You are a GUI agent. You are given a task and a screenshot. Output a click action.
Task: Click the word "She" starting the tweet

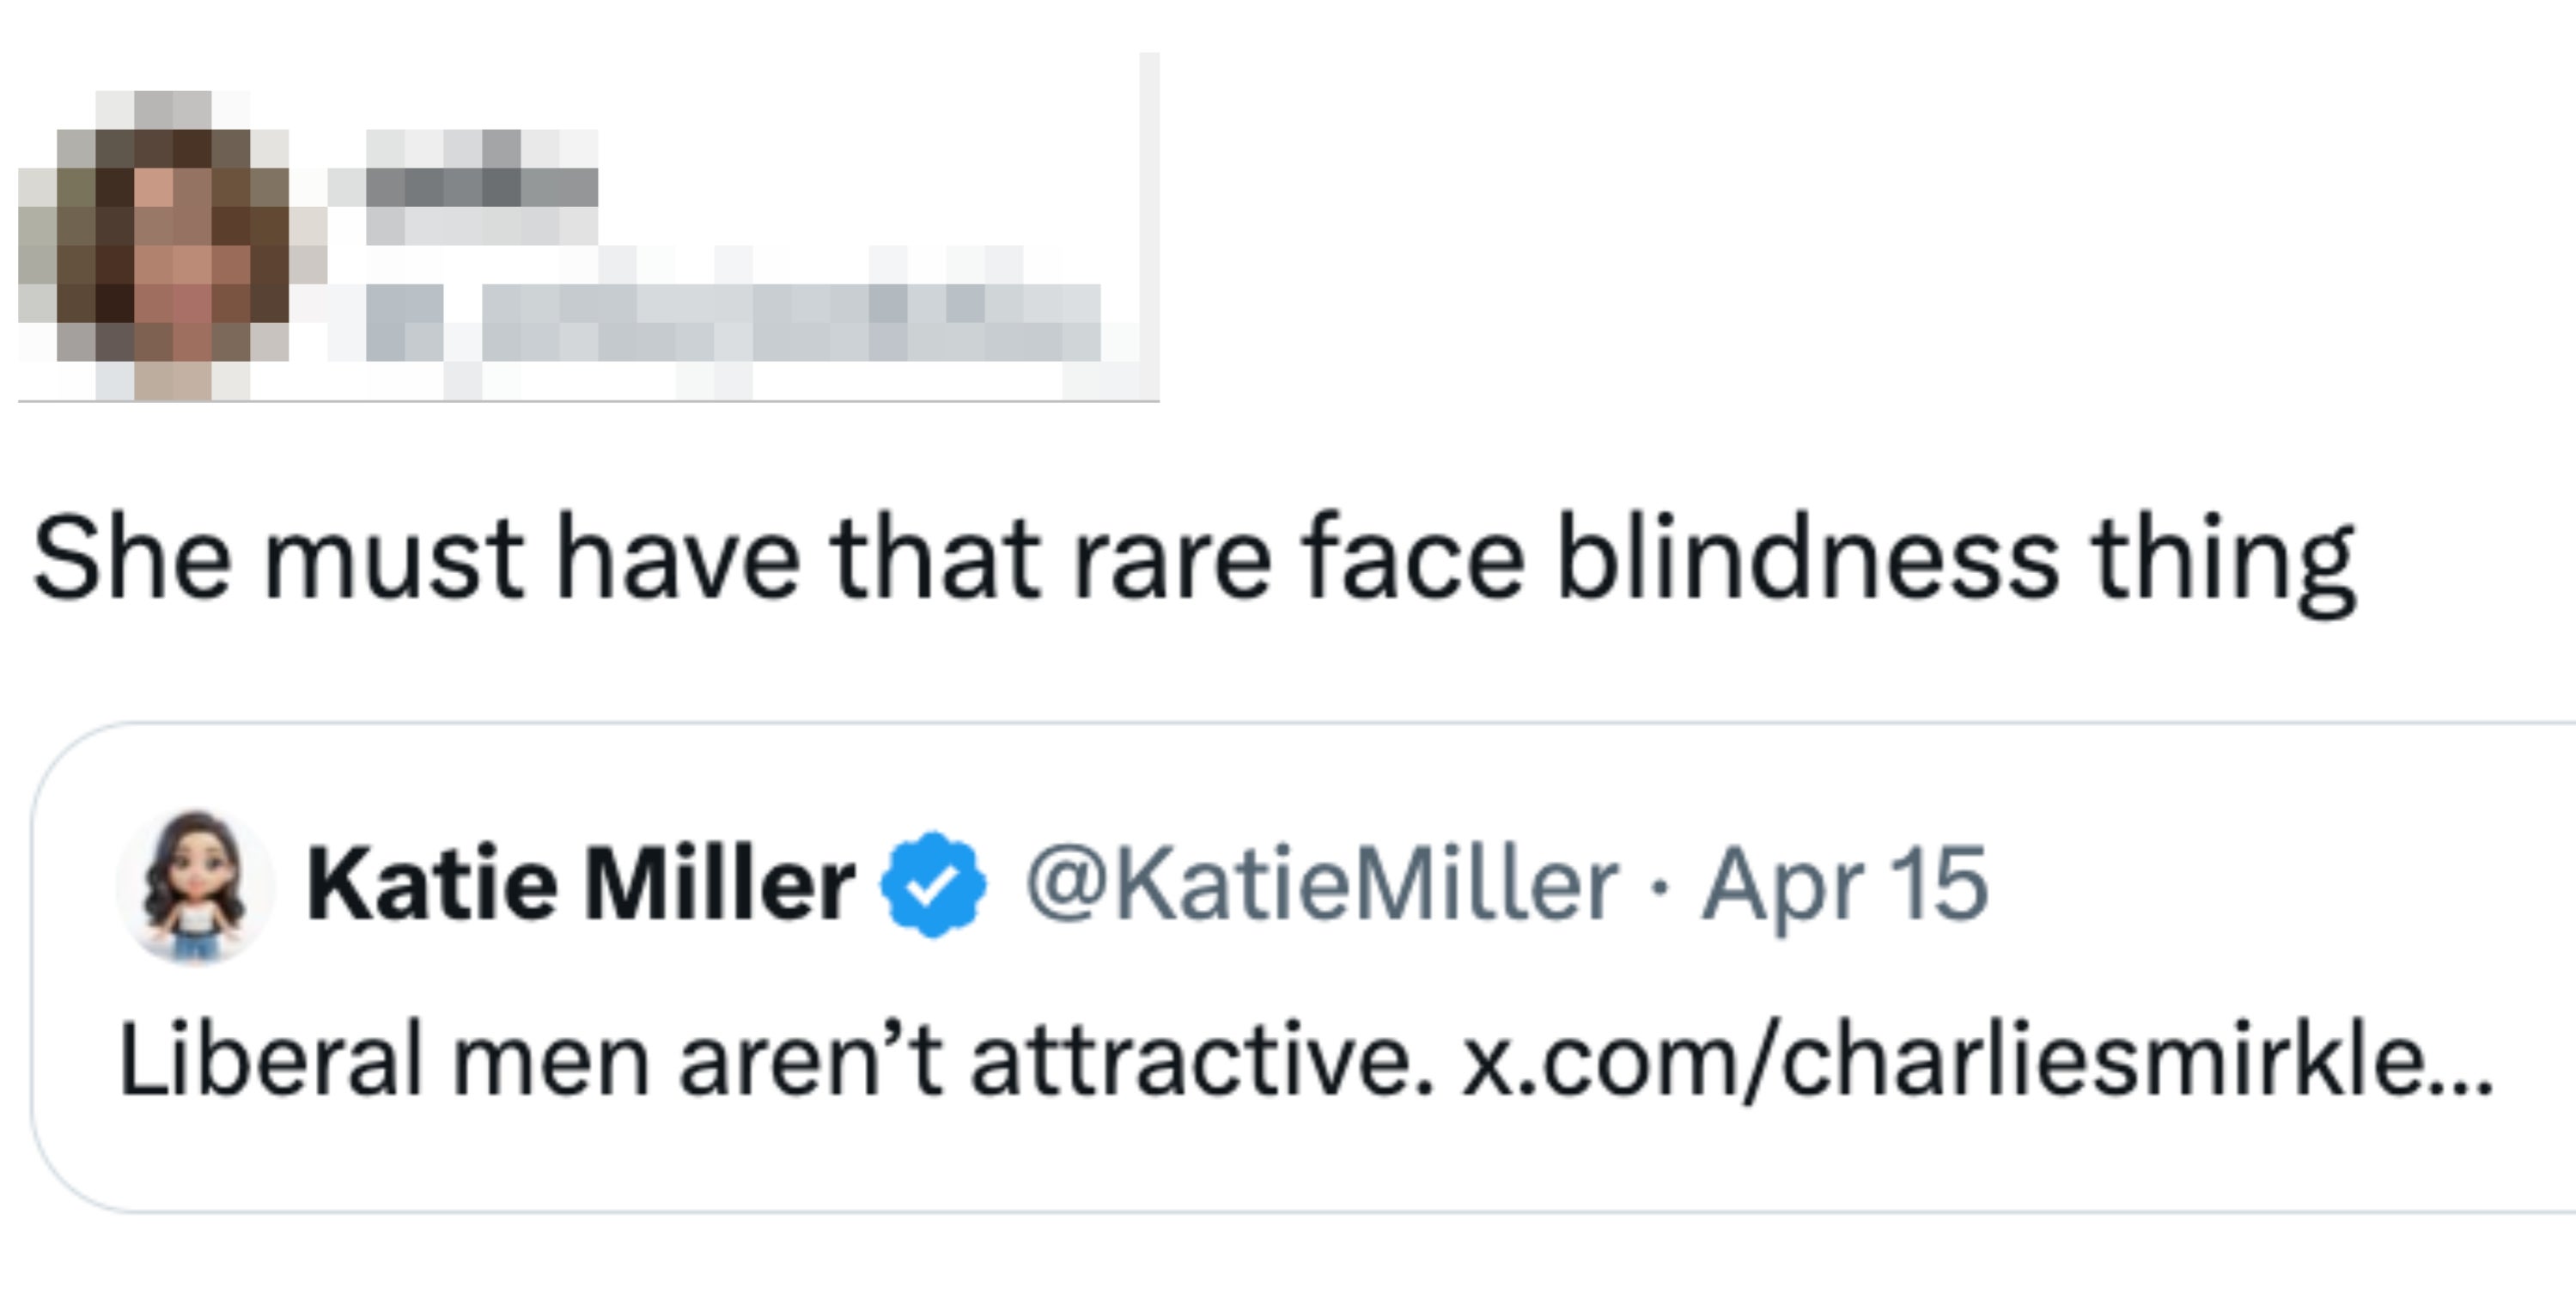click(130, 558)
